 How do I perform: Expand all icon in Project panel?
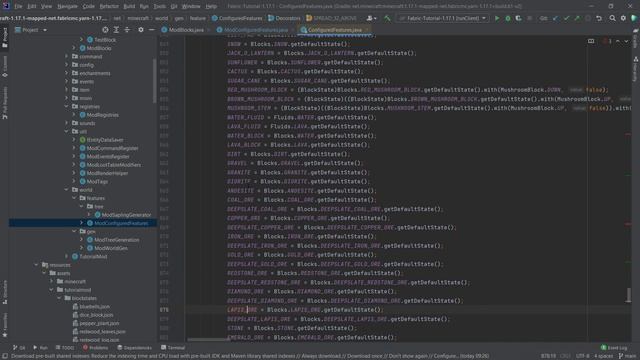116,30
